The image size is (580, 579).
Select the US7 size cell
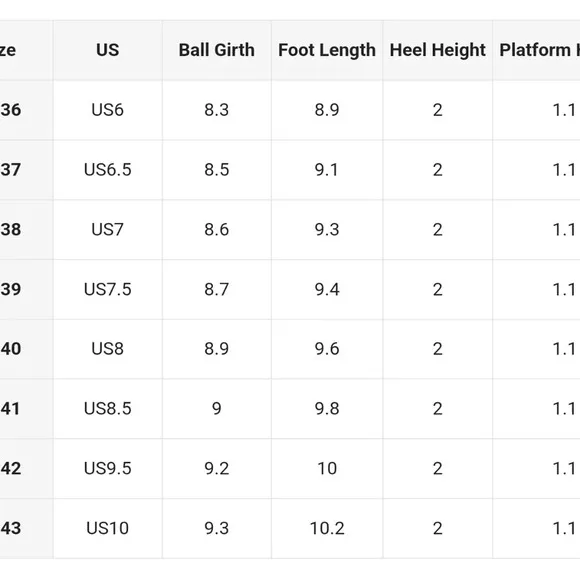pyautogui.click(x=108, y=229)
